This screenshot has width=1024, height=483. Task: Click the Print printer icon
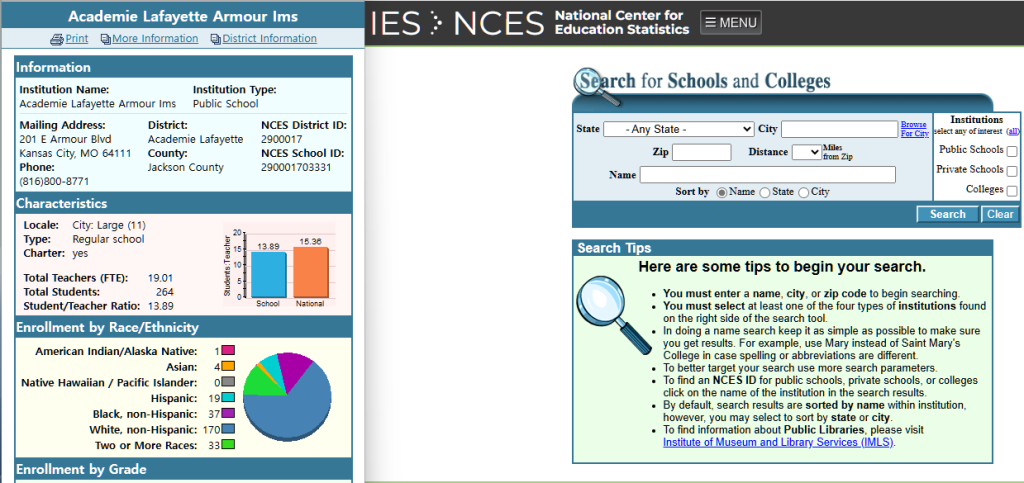(x=57, y=39)
